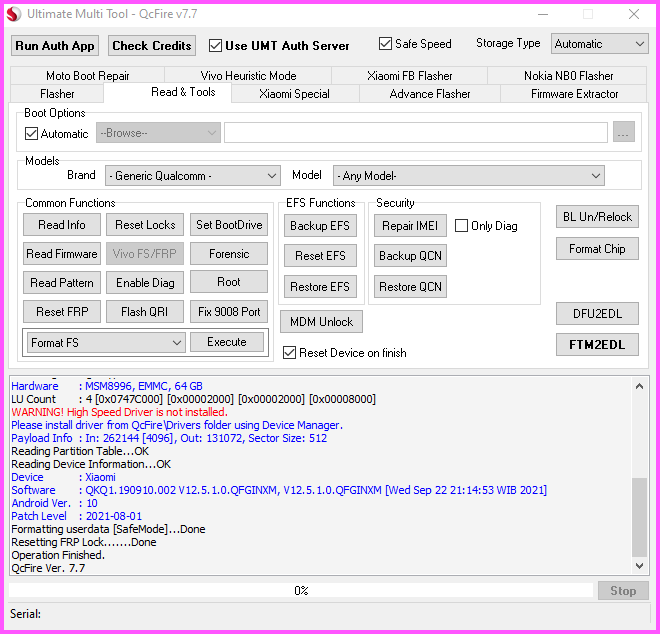The height and width of the screenshot is (634, 660).
Task: Open the Model dropdown Any Model
Action: coord(468,176)
